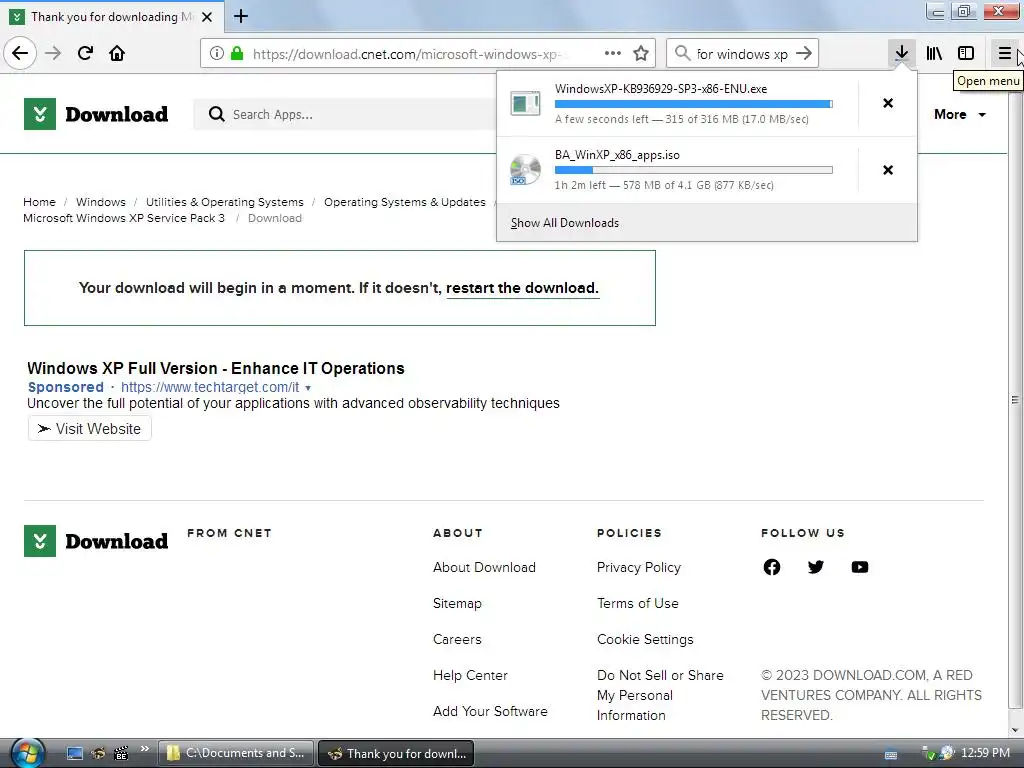Viewport: 1024px width, 768px height.
Task: Click WindowsXP-KB936929-SP3-x86-ENU.exe file name
Action: 661,89
